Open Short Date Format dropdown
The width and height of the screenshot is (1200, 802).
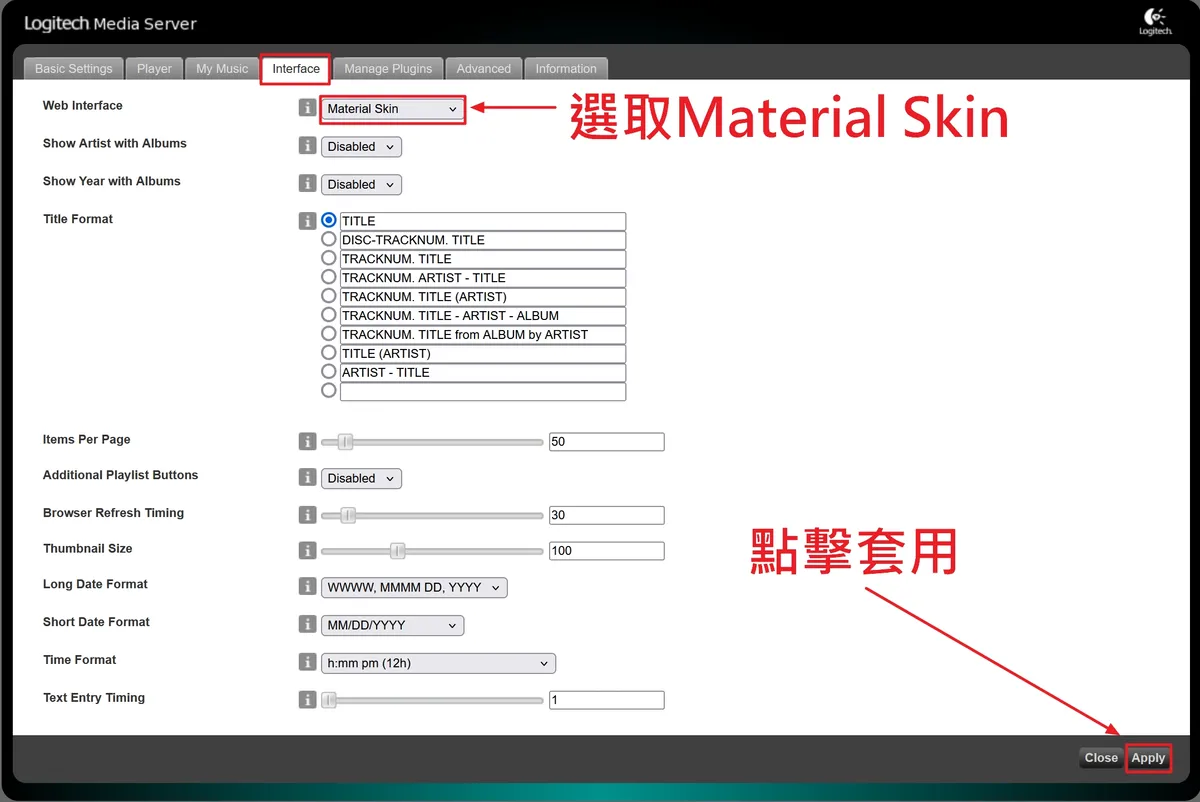click(393, 625)
